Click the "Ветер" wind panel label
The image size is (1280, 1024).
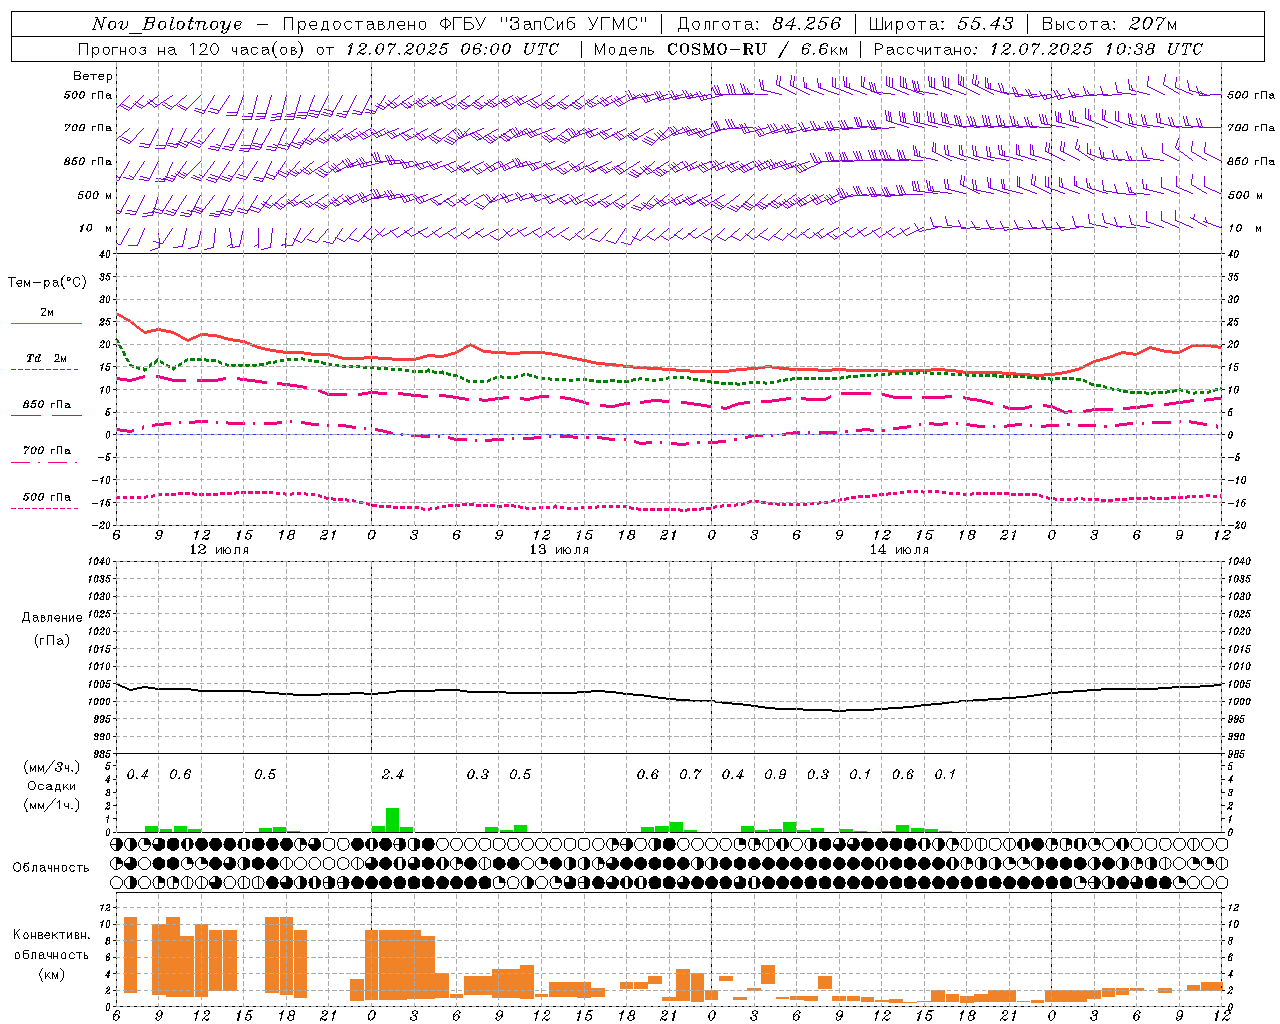(x=93, y=76)
